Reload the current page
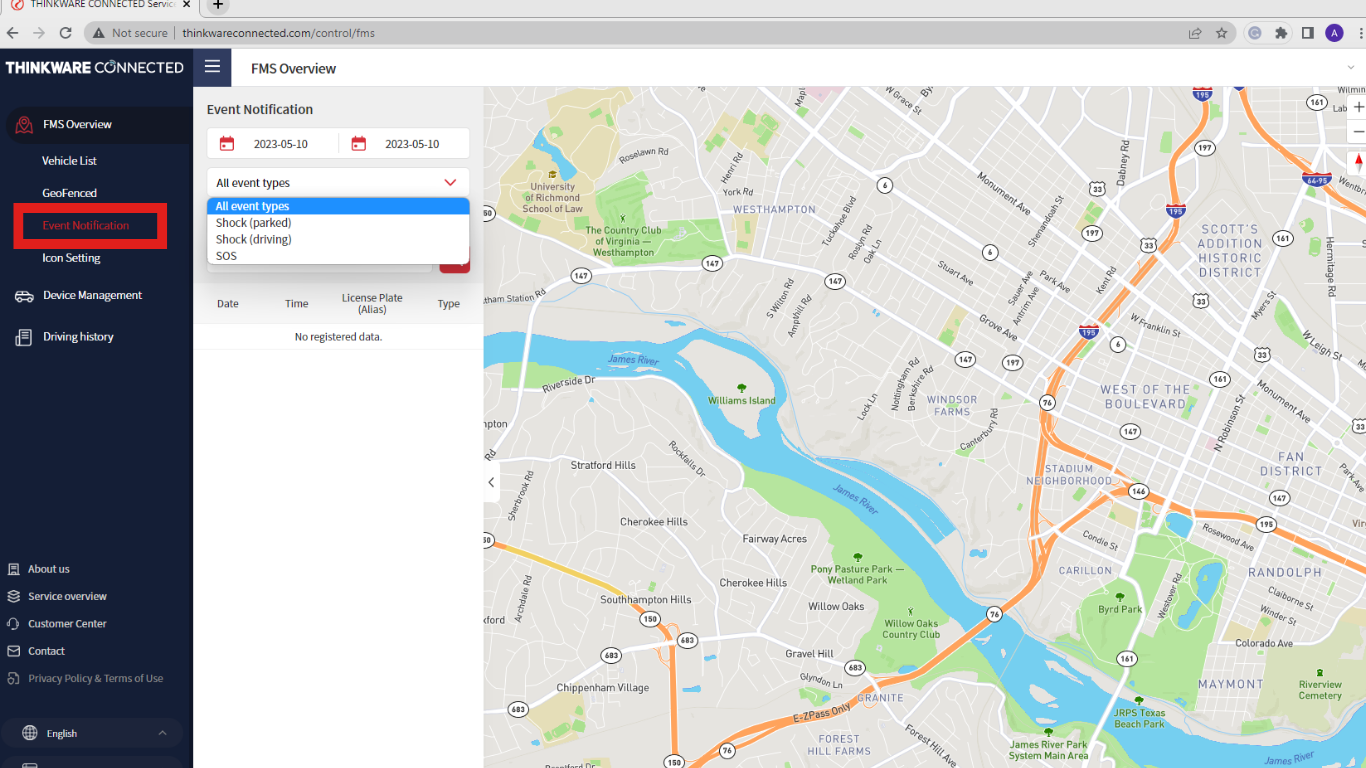Screen dimensions: 1366x768 click(65, 33)
